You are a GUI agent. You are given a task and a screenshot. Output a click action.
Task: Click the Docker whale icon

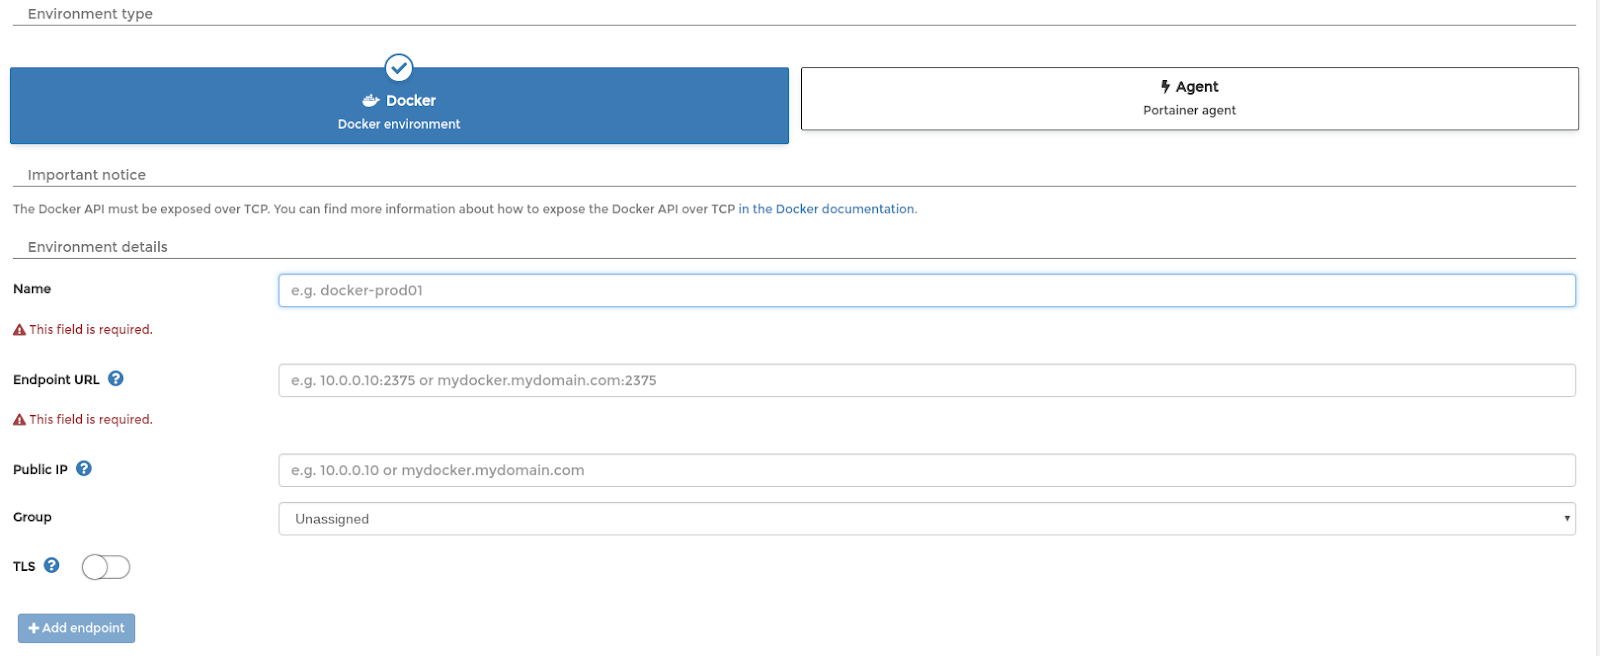click(371, 101)
